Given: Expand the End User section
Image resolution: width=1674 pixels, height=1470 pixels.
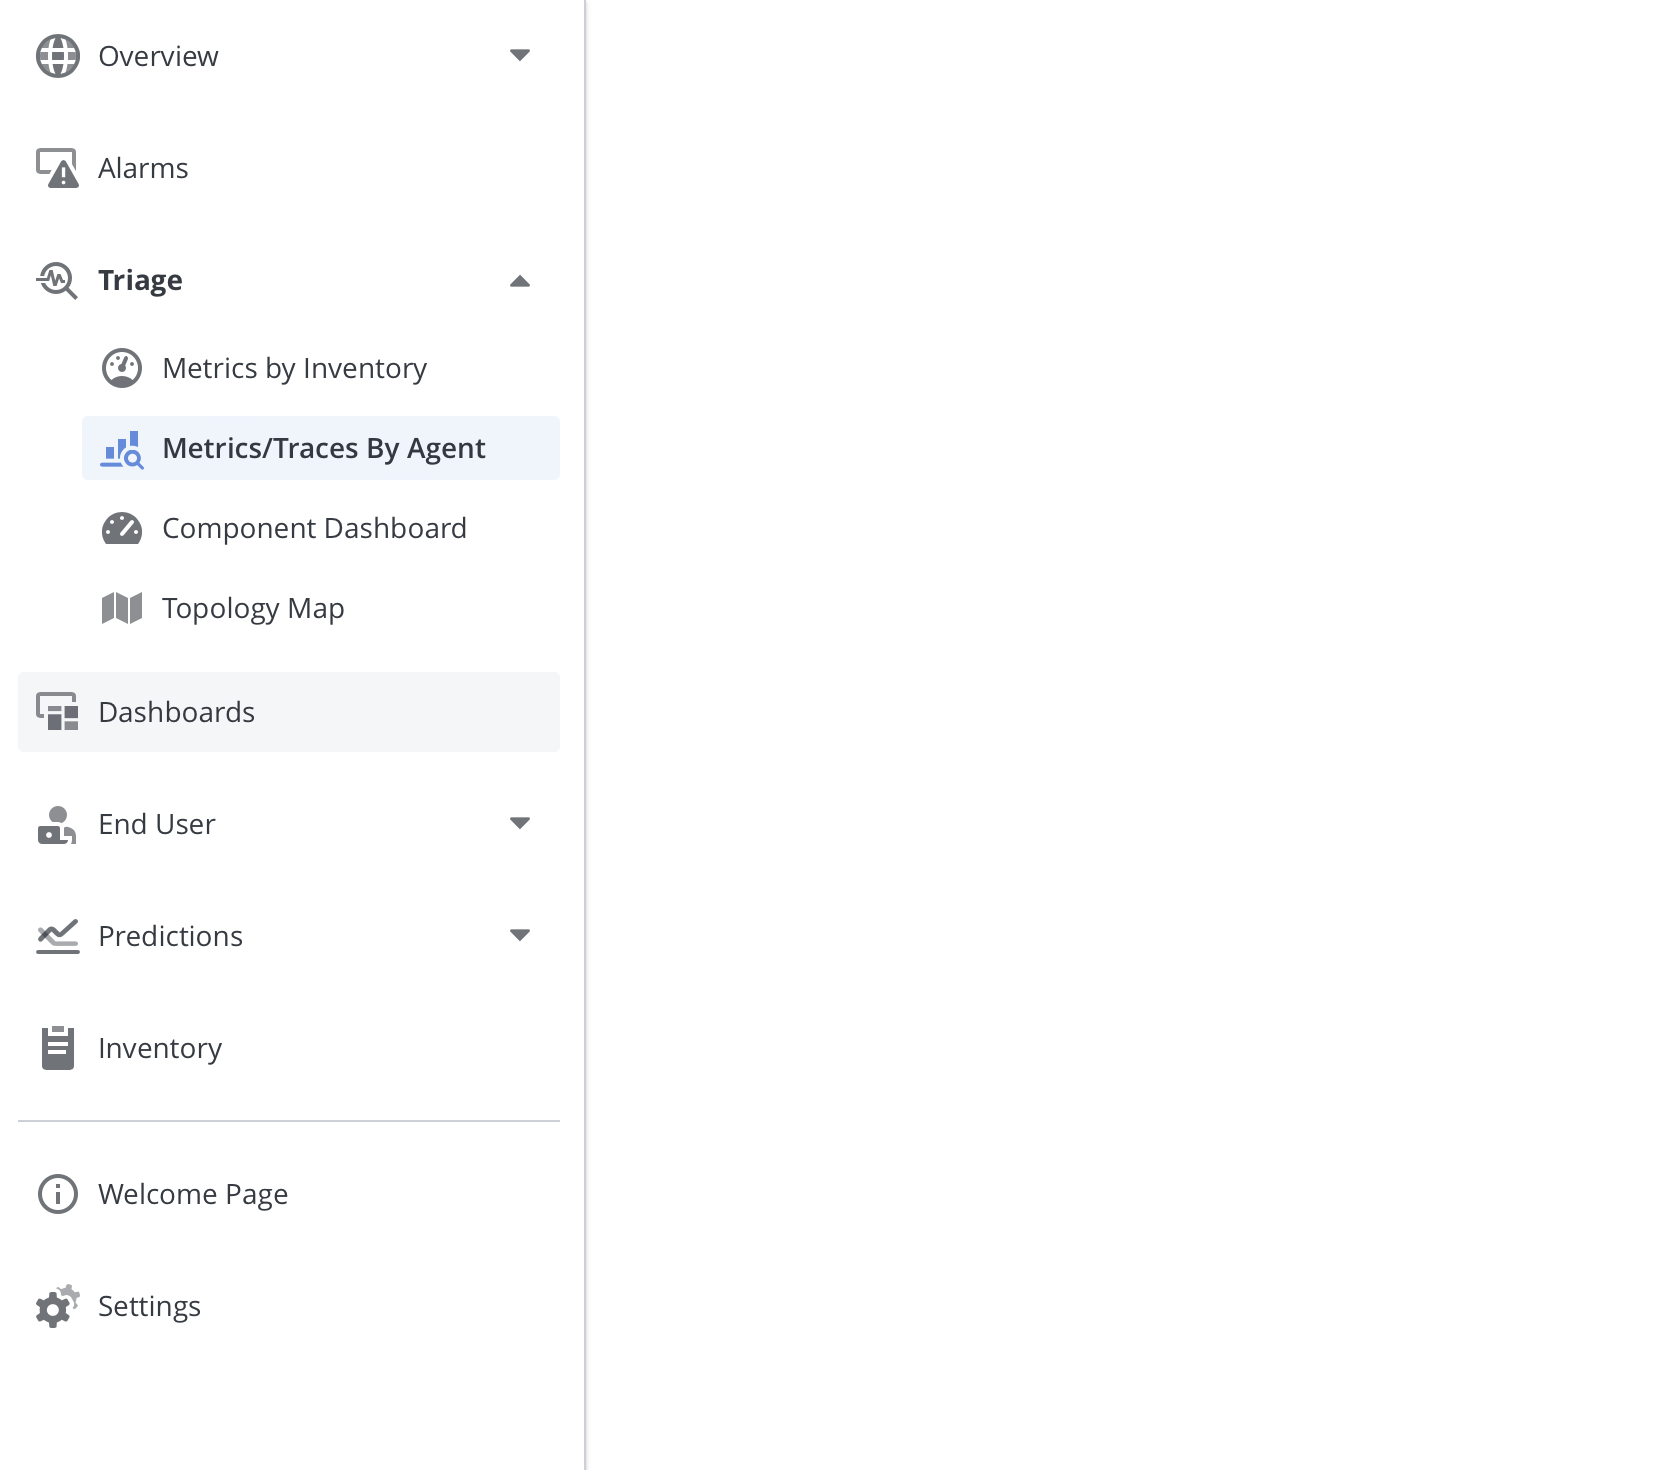Looking at the screenshot, I should (521, 824).
